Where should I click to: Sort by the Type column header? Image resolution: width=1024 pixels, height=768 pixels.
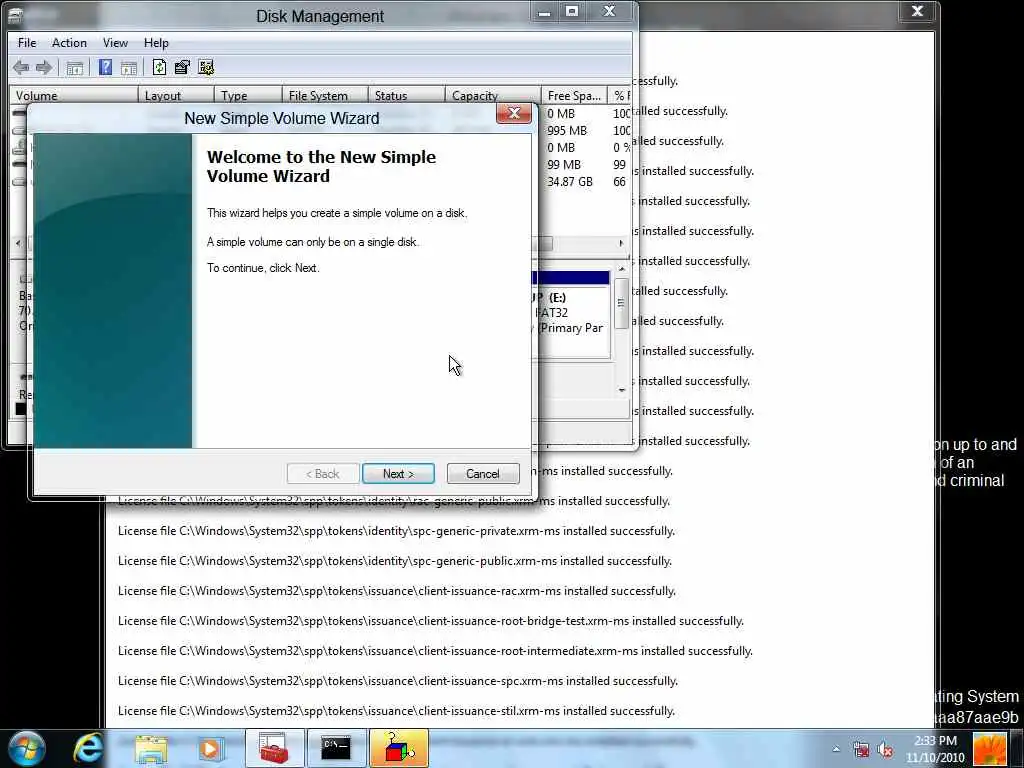[x=248, y=95]
